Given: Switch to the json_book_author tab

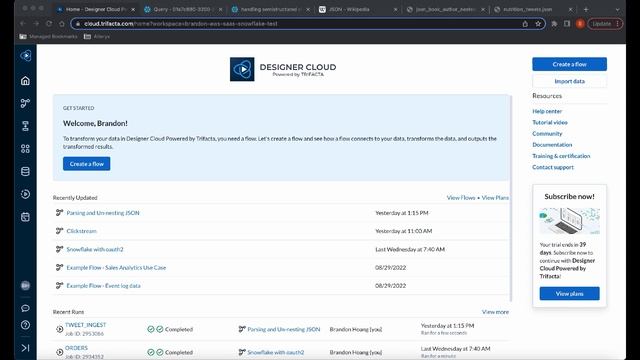Looking at the screenshot, I should pyautogui.click(x=446, y=9).
